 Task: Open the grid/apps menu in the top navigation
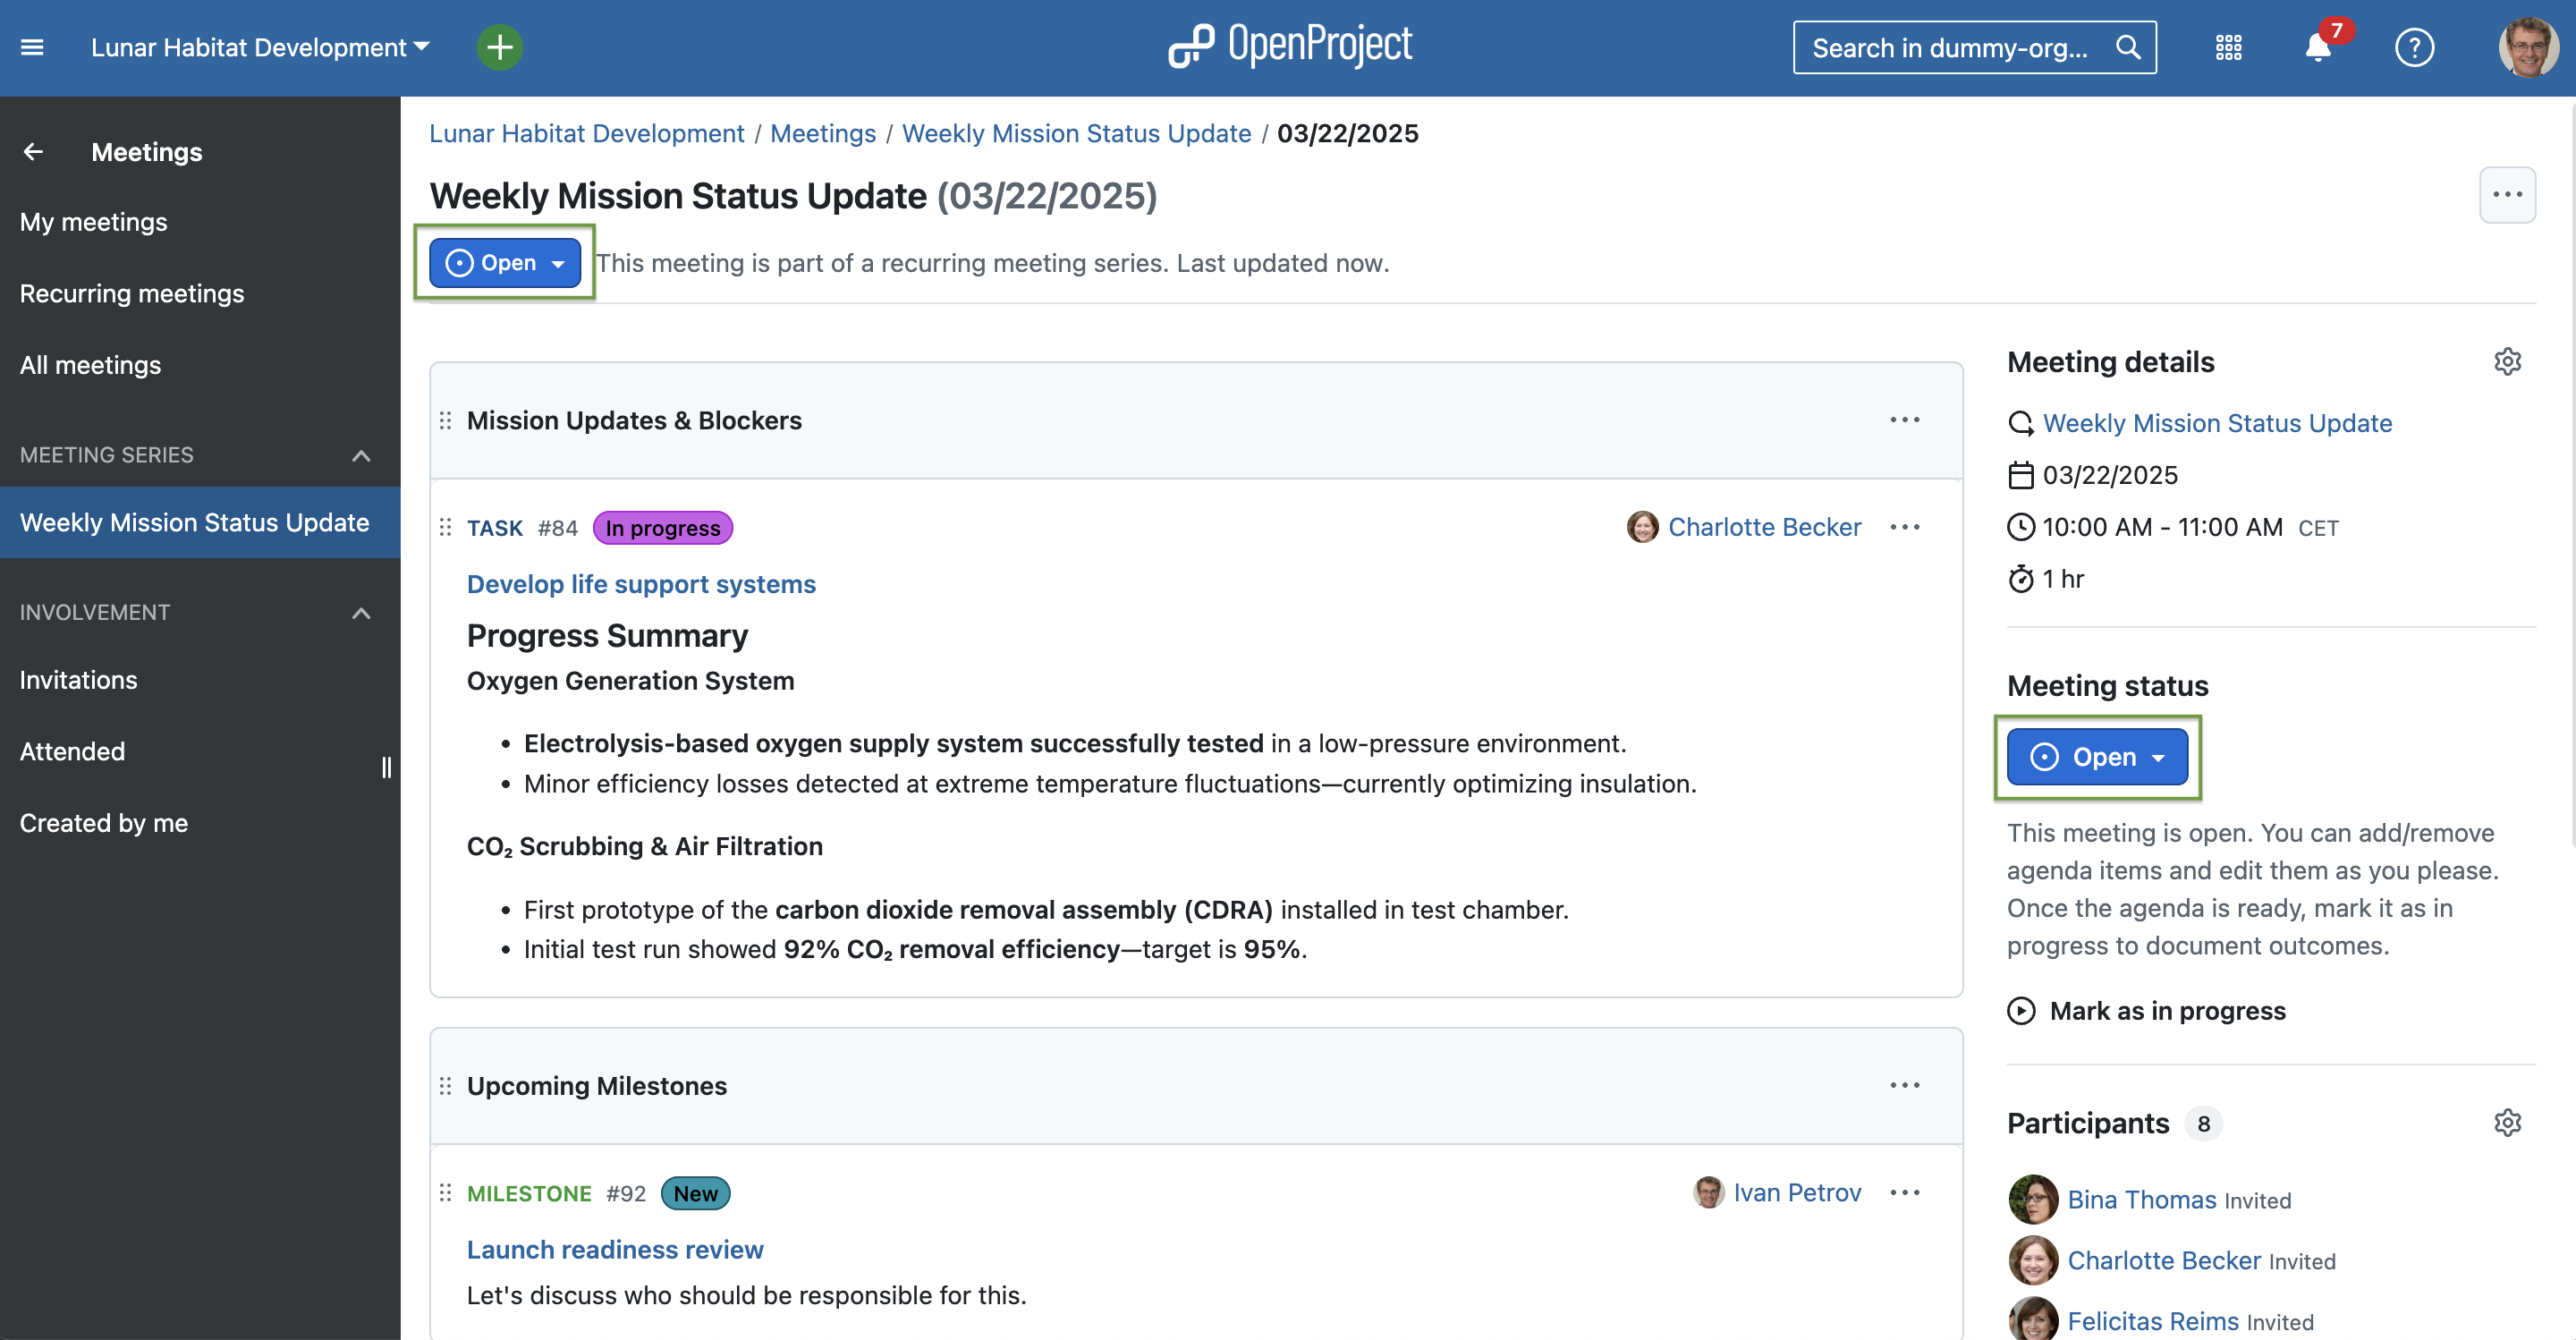coord(2228,46)
